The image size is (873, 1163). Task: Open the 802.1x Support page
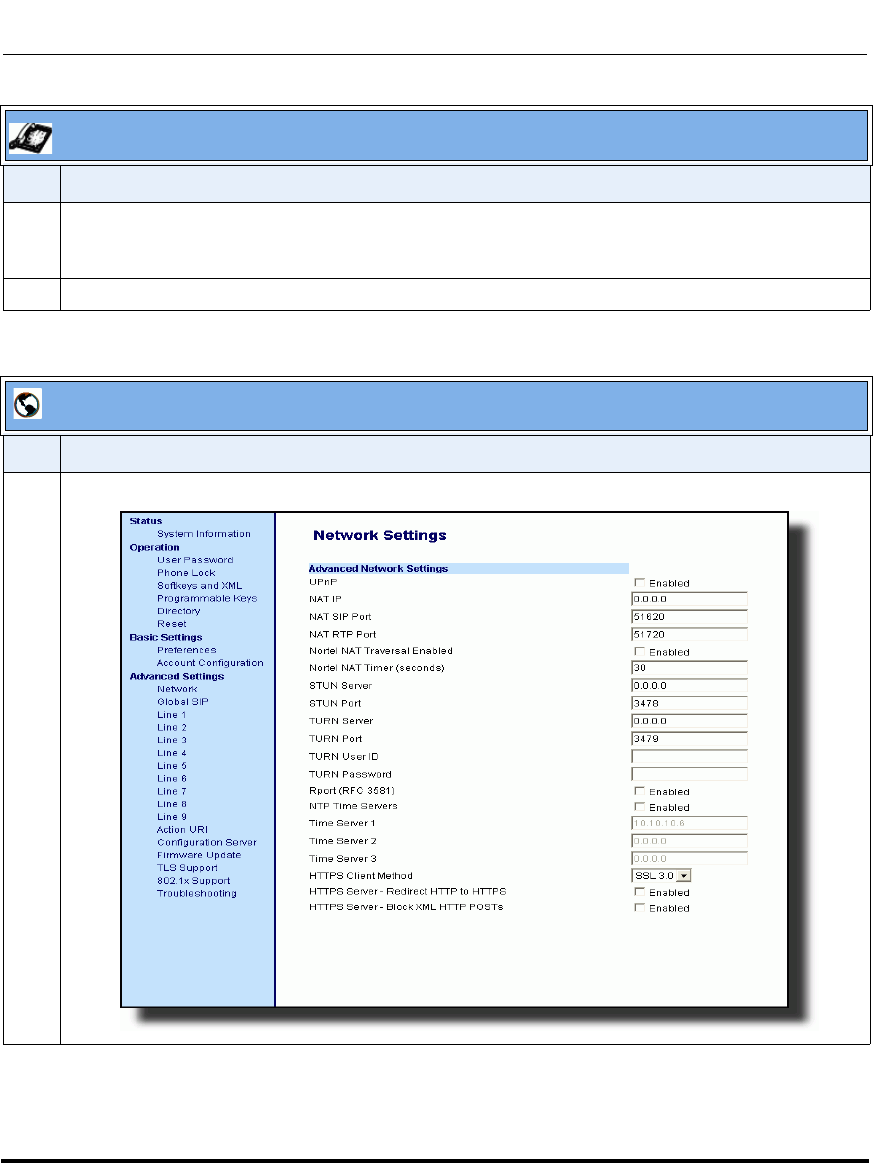194,881
